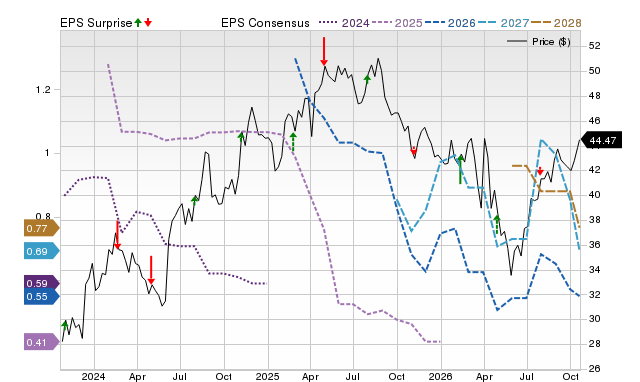Click the 1.2 EPS axis label

coord(43,90)
